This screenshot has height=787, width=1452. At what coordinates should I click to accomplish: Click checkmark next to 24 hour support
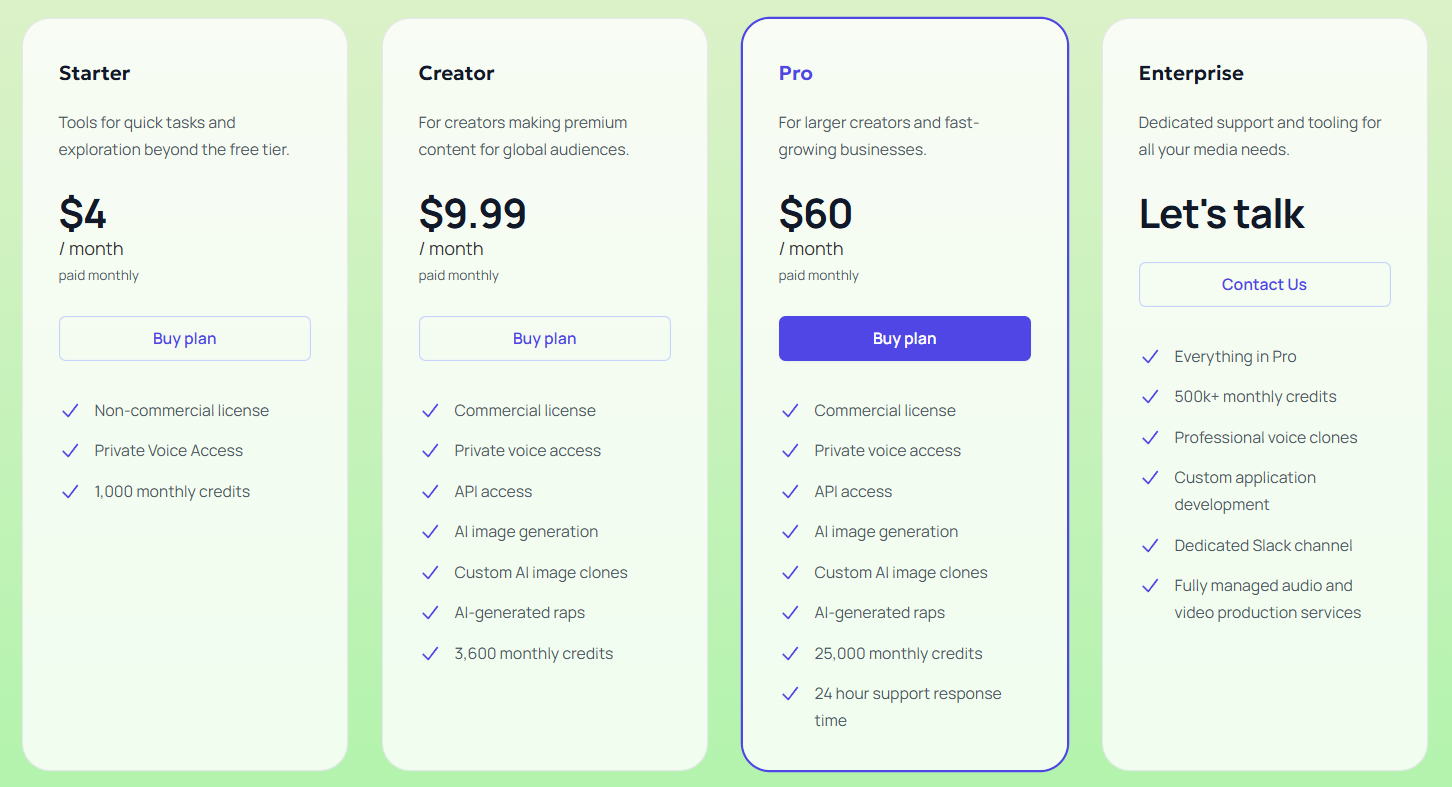(x=790, y=694)
